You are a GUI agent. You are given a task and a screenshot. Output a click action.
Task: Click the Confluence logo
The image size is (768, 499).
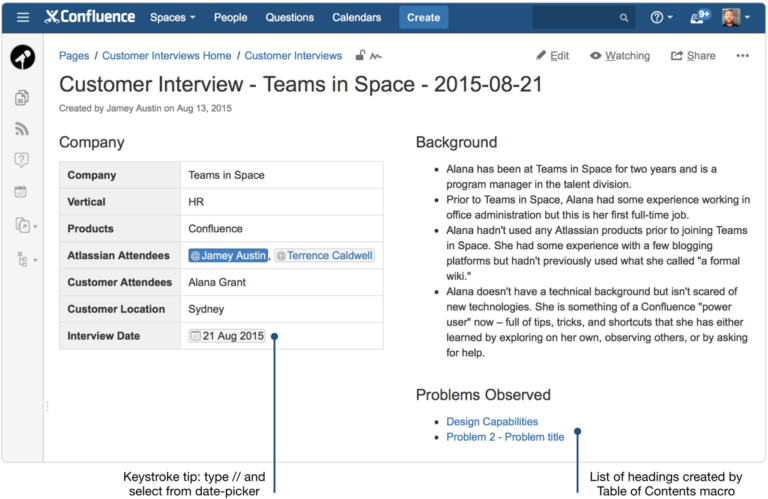pos(90,17)
